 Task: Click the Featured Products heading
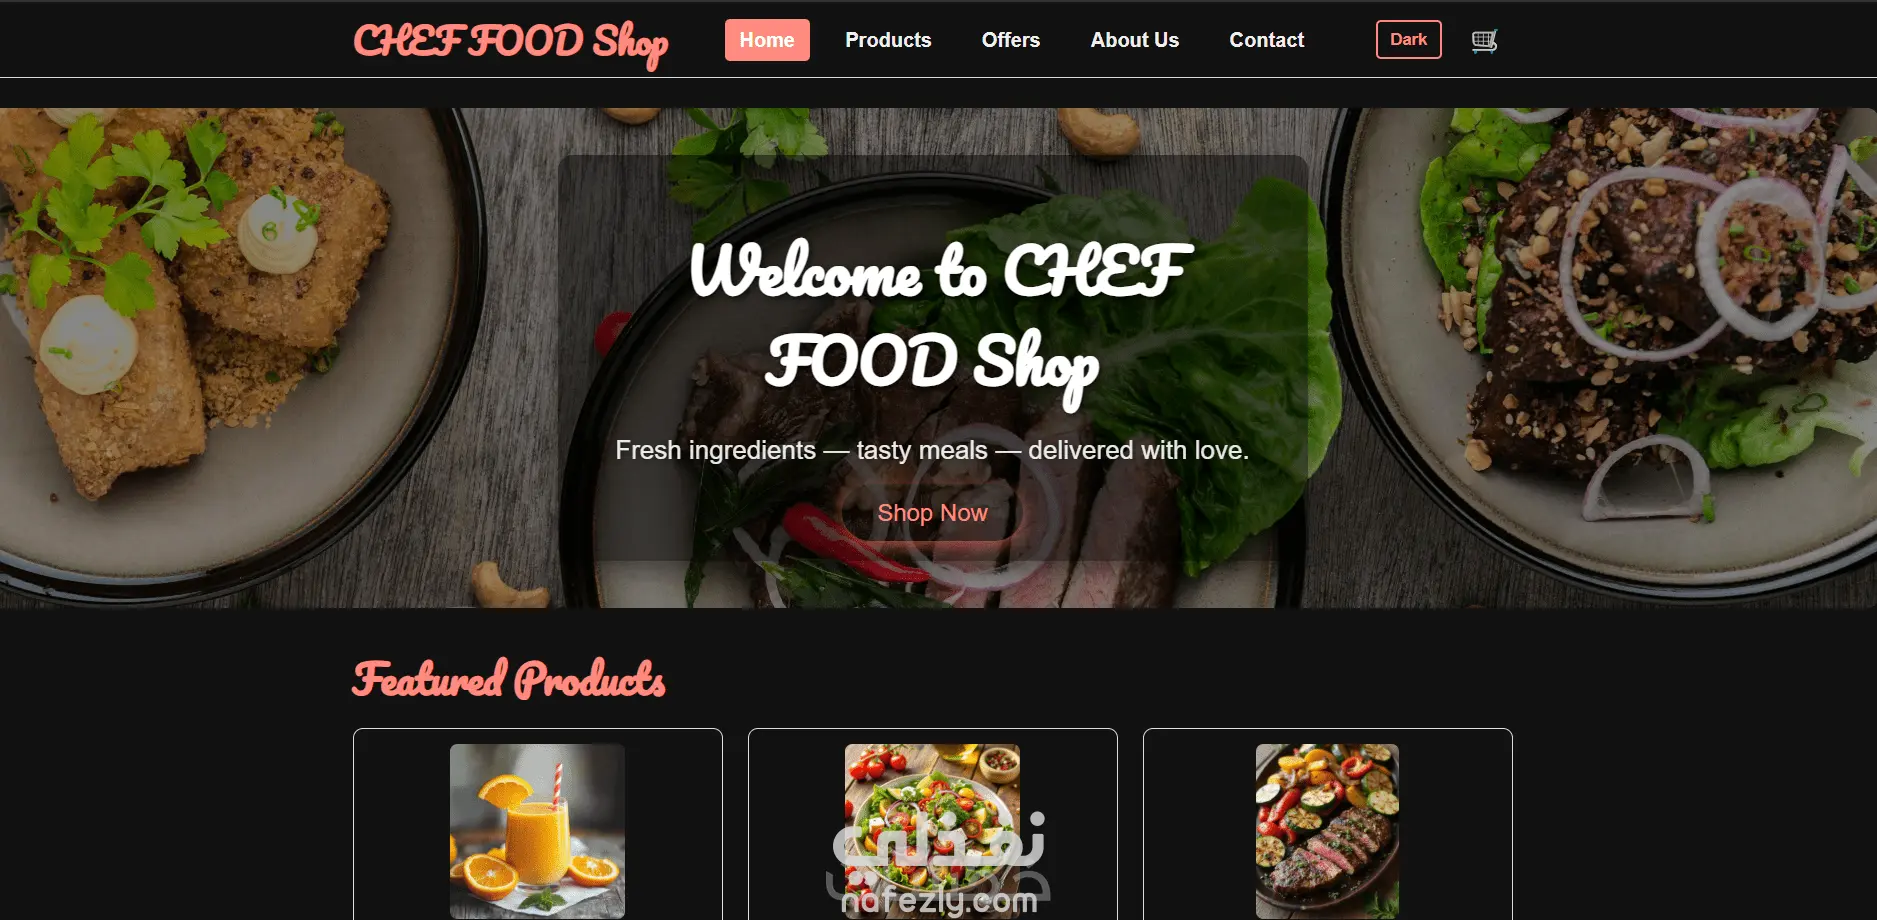coord(509,679)
